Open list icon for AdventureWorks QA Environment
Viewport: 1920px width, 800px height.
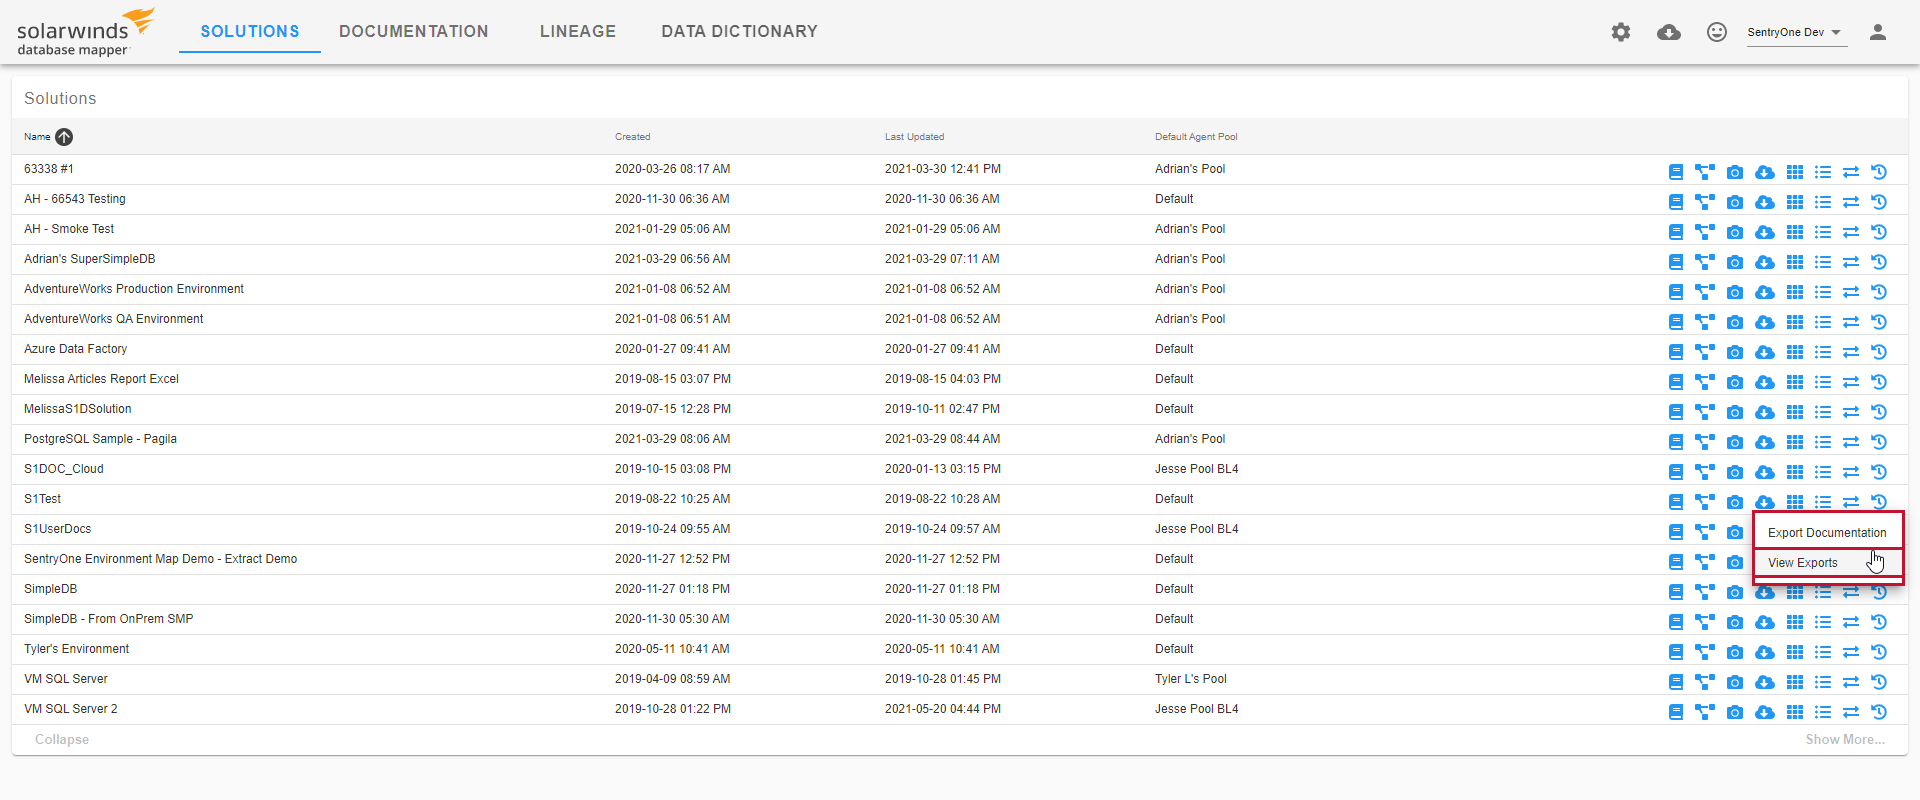pyautogui.click(x=1823, y=322)
